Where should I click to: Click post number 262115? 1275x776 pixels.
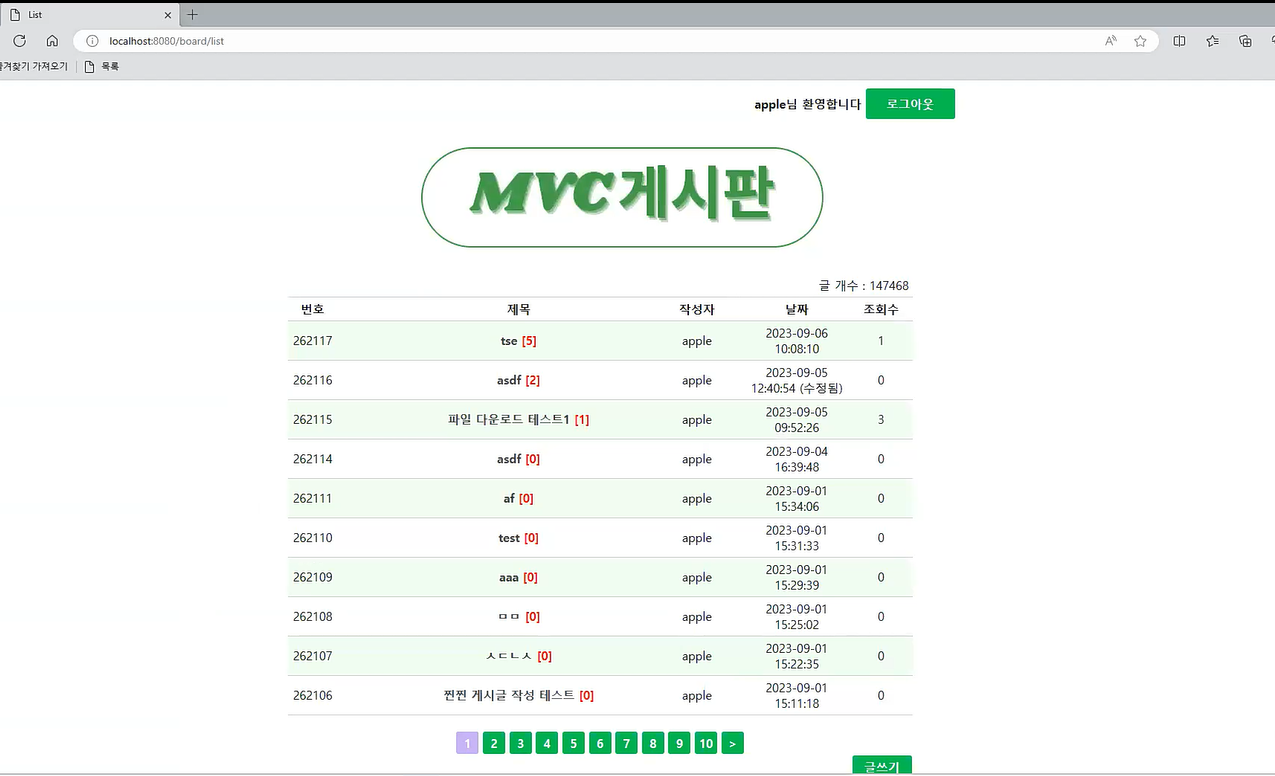[x=313, y=420]
